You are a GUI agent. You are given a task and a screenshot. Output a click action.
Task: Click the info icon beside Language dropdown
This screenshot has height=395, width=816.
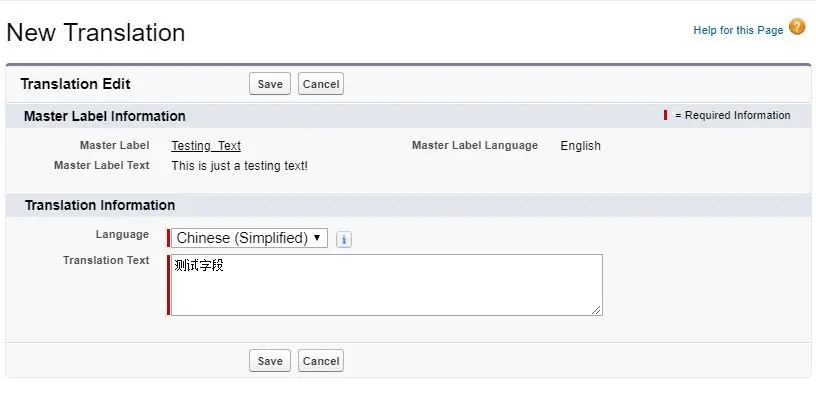click(343, 240)
